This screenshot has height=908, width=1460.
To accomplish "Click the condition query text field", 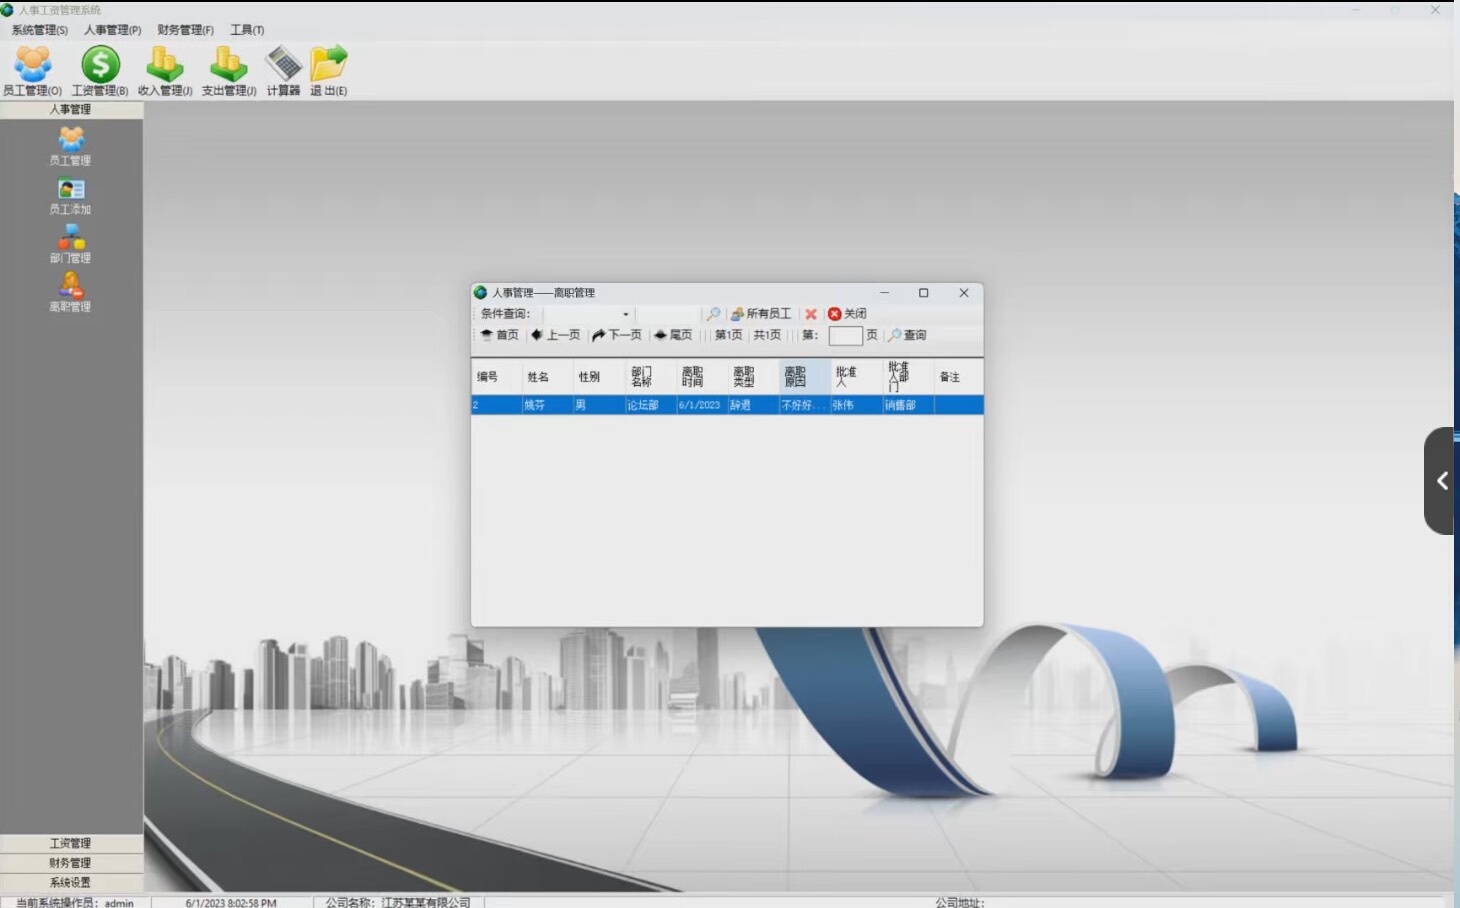I will click(x=669, y=314).
